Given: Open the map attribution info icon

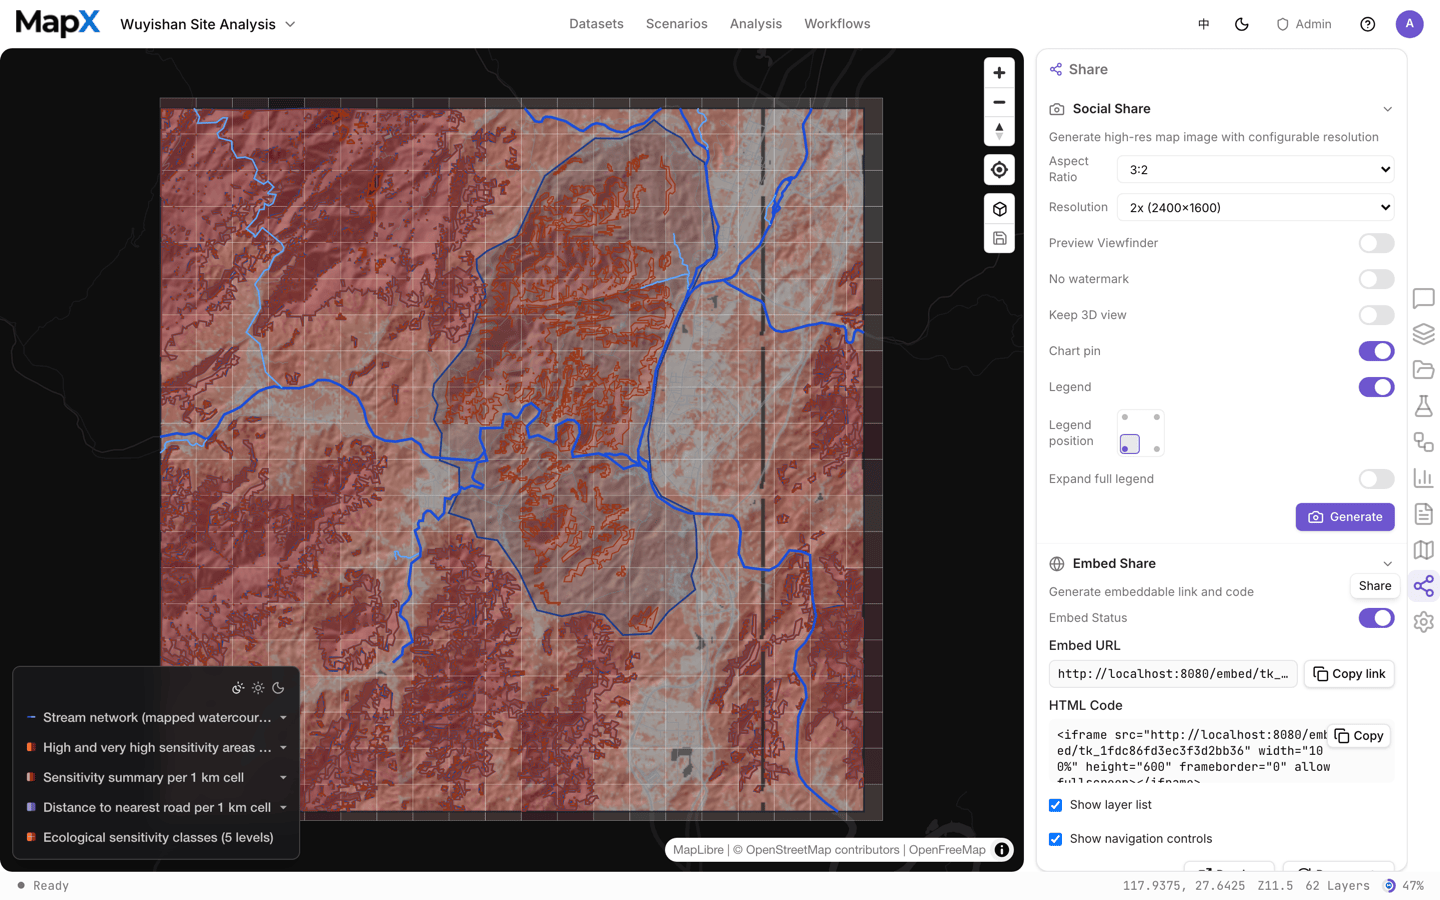Looking at the screenshot, I should pos(1001,850).
